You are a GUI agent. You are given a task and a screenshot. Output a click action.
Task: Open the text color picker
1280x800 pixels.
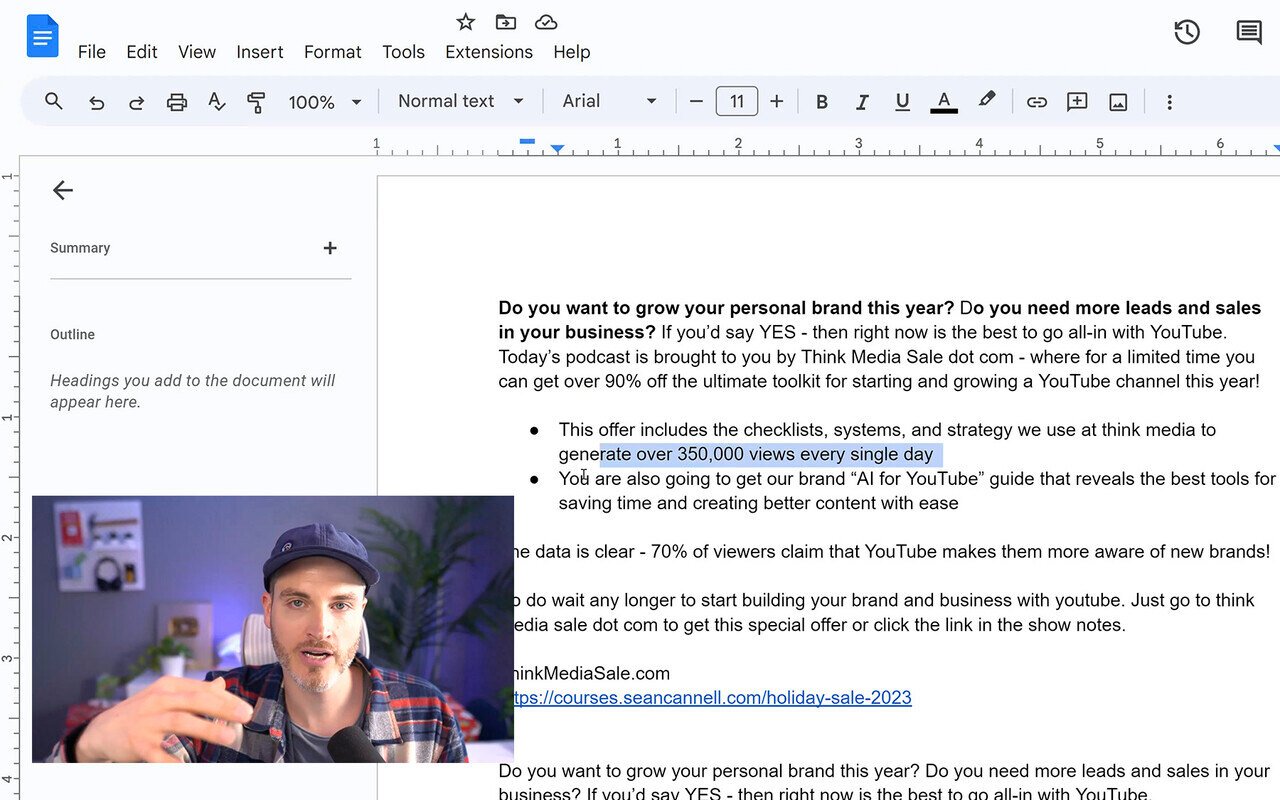944,102
